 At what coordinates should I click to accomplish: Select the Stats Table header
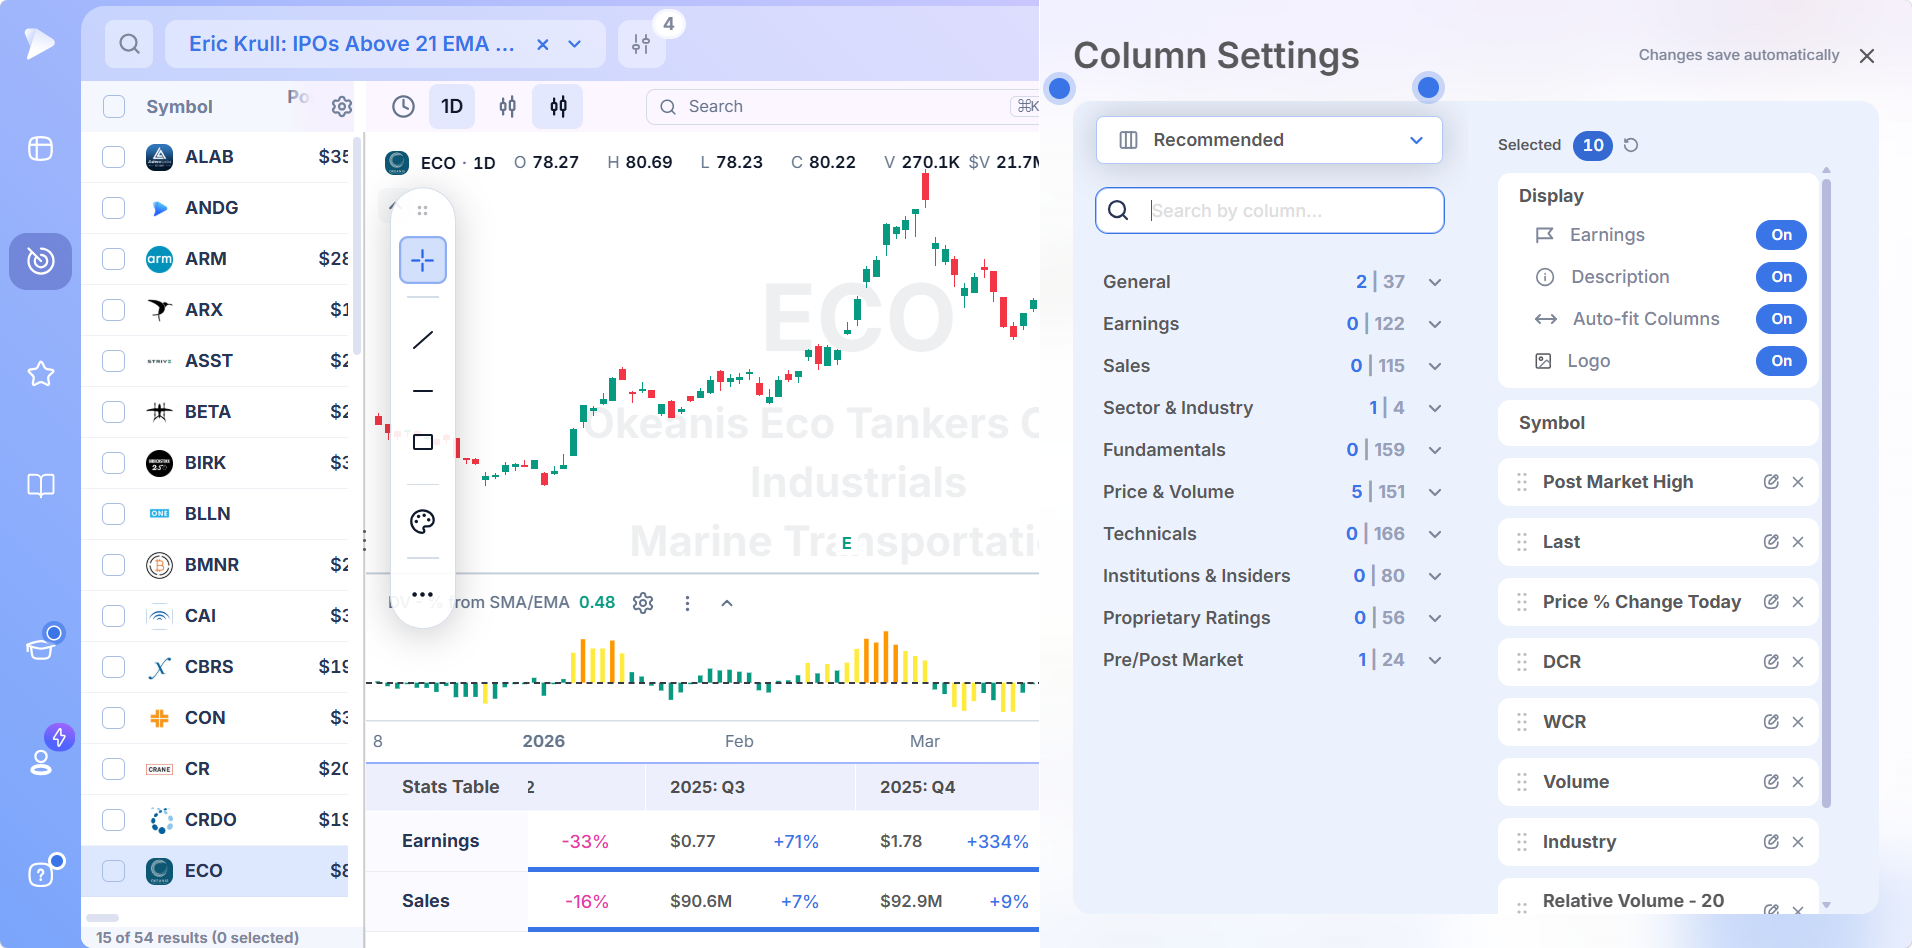tap(450, 787)
